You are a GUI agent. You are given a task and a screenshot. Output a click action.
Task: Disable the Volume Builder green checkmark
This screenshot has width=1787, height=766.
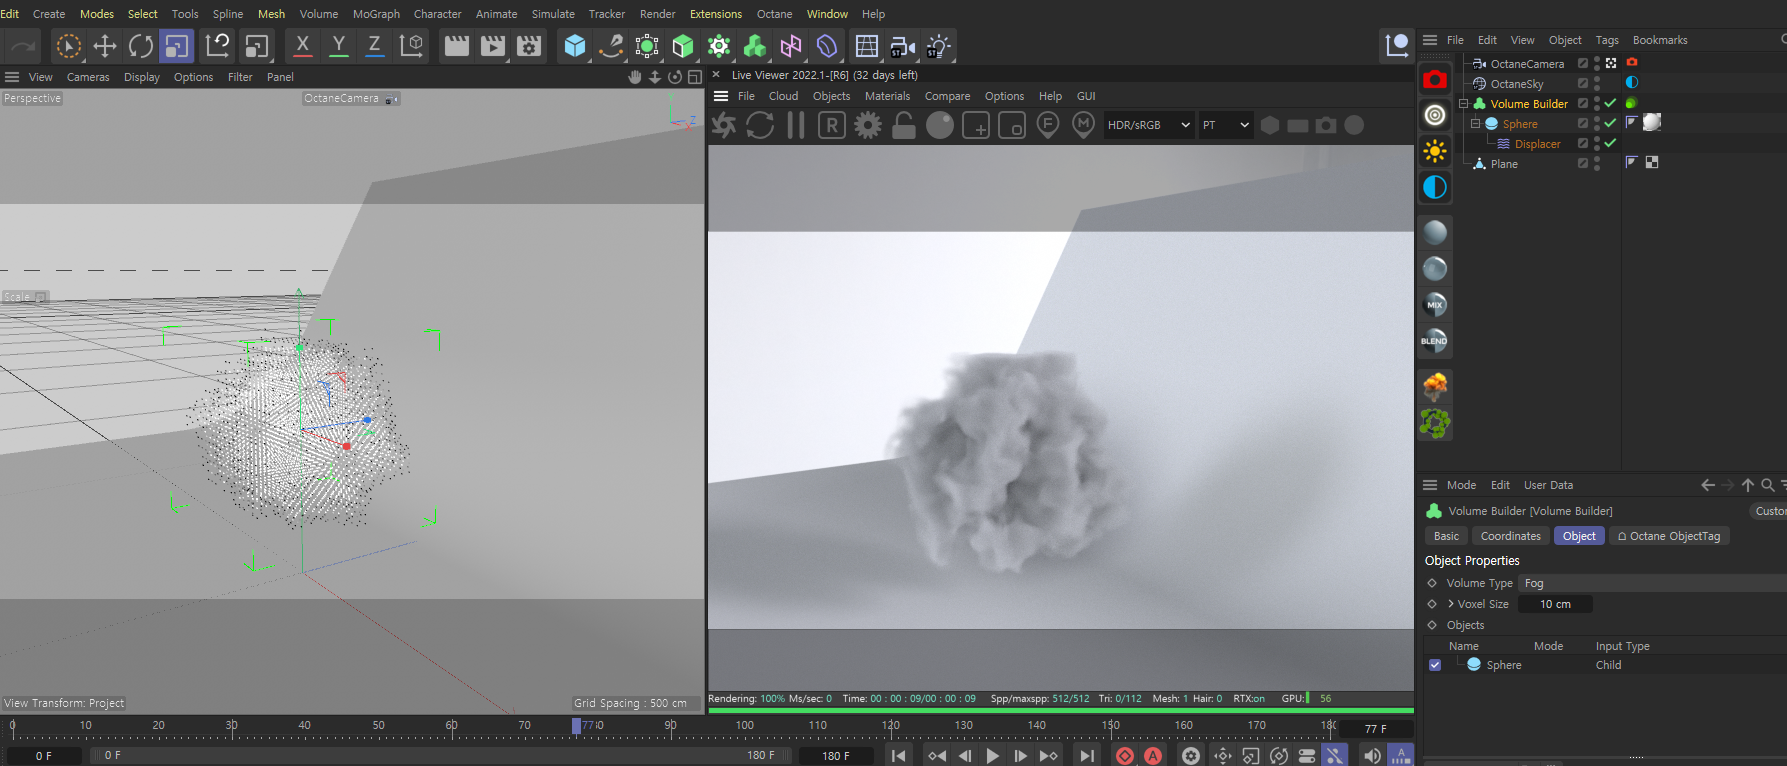(x=1610, y=103)
